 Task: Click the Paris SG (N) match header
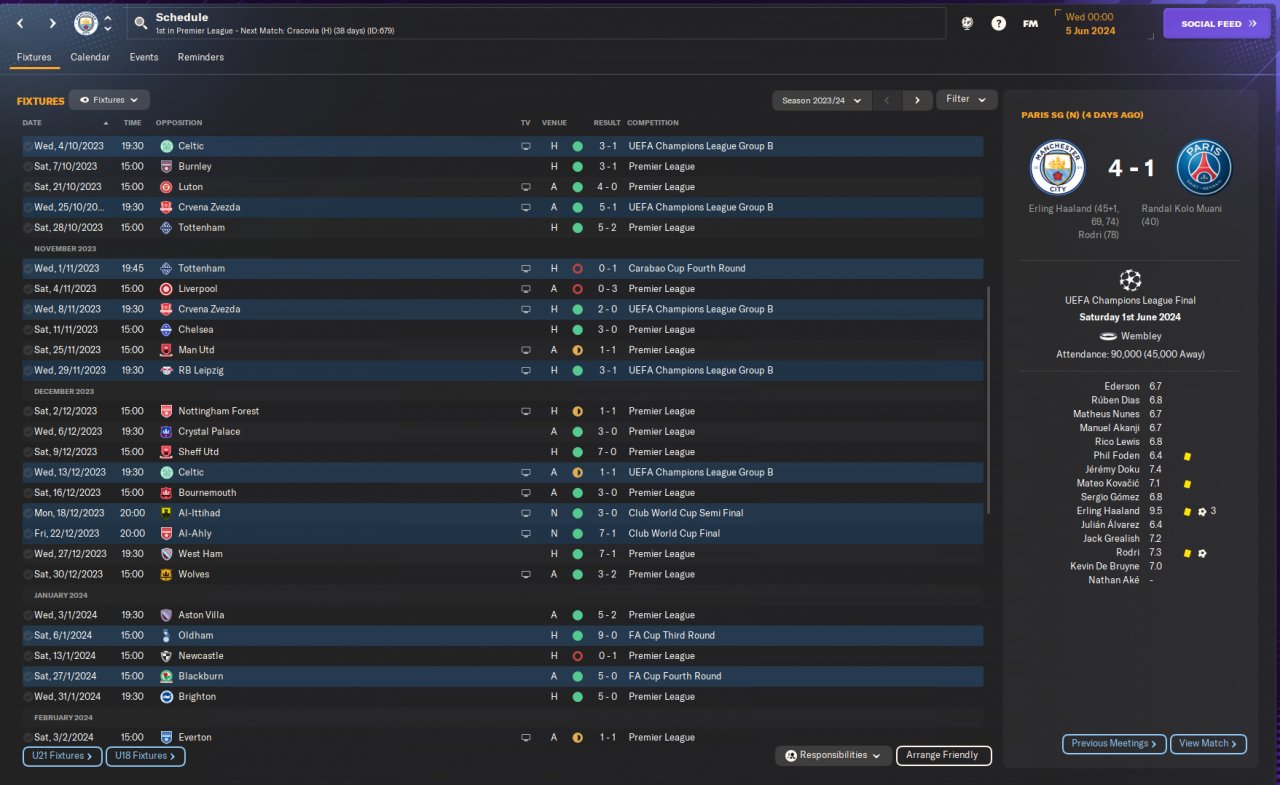coord(1082,115)
